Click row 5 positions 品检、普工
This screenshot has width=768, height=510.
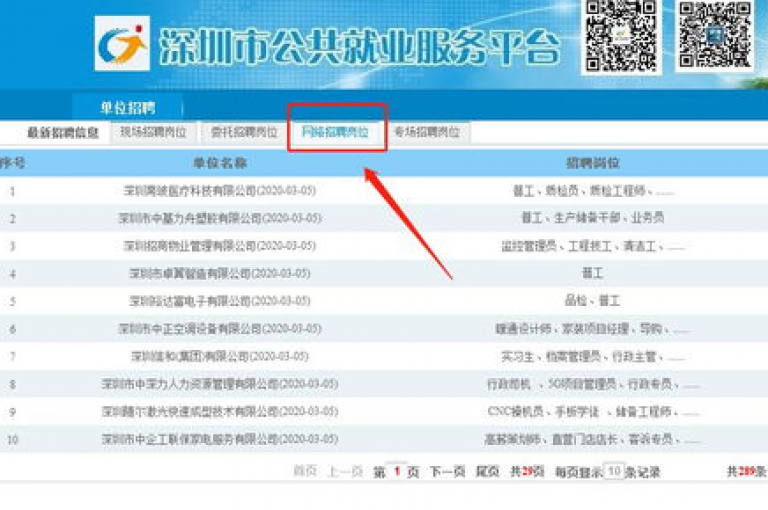pos(593,300)
